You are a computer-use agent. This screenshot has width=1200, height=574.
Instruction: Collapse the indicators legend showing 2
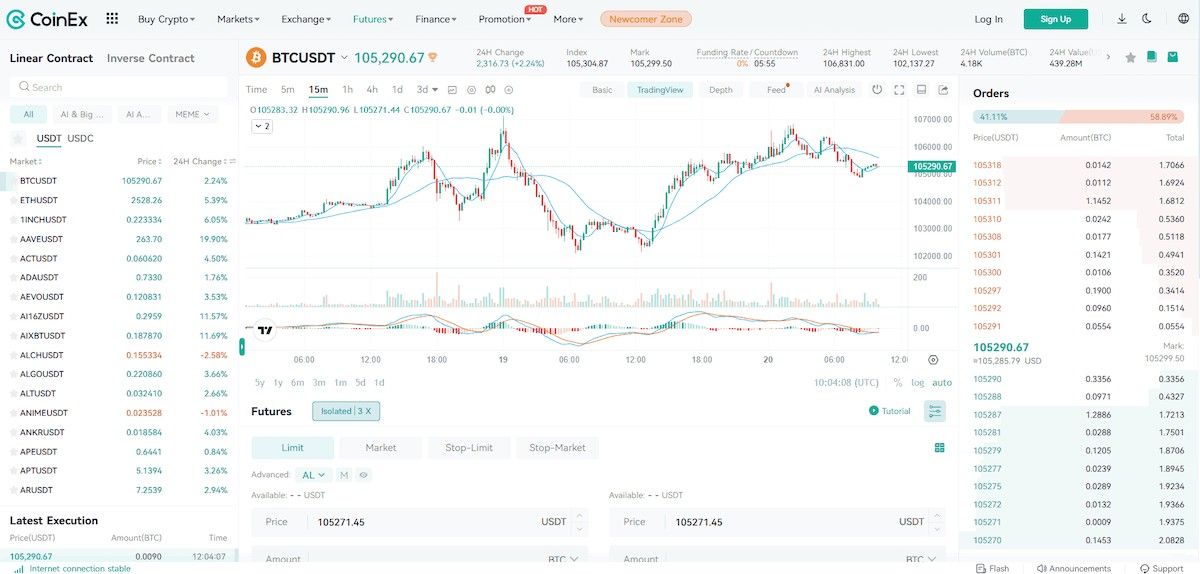click(261, 126)
